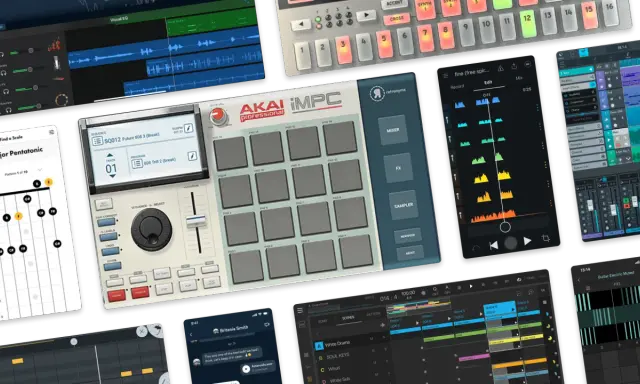The image size is (640, 384).
Task: Click the crop icon in recorder app
Action: point(545,238)
